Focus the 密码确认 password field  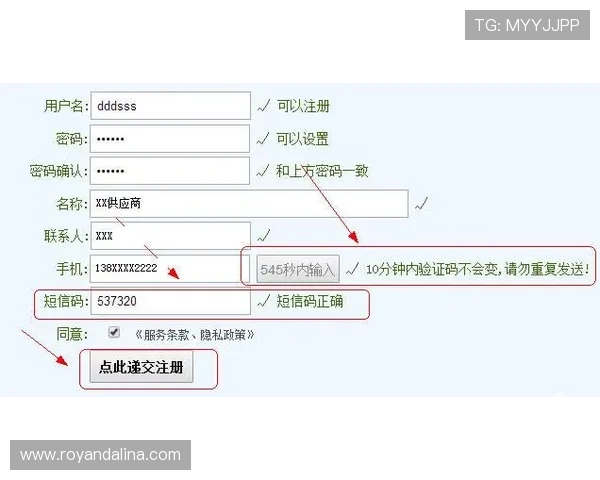pos(170,171)
